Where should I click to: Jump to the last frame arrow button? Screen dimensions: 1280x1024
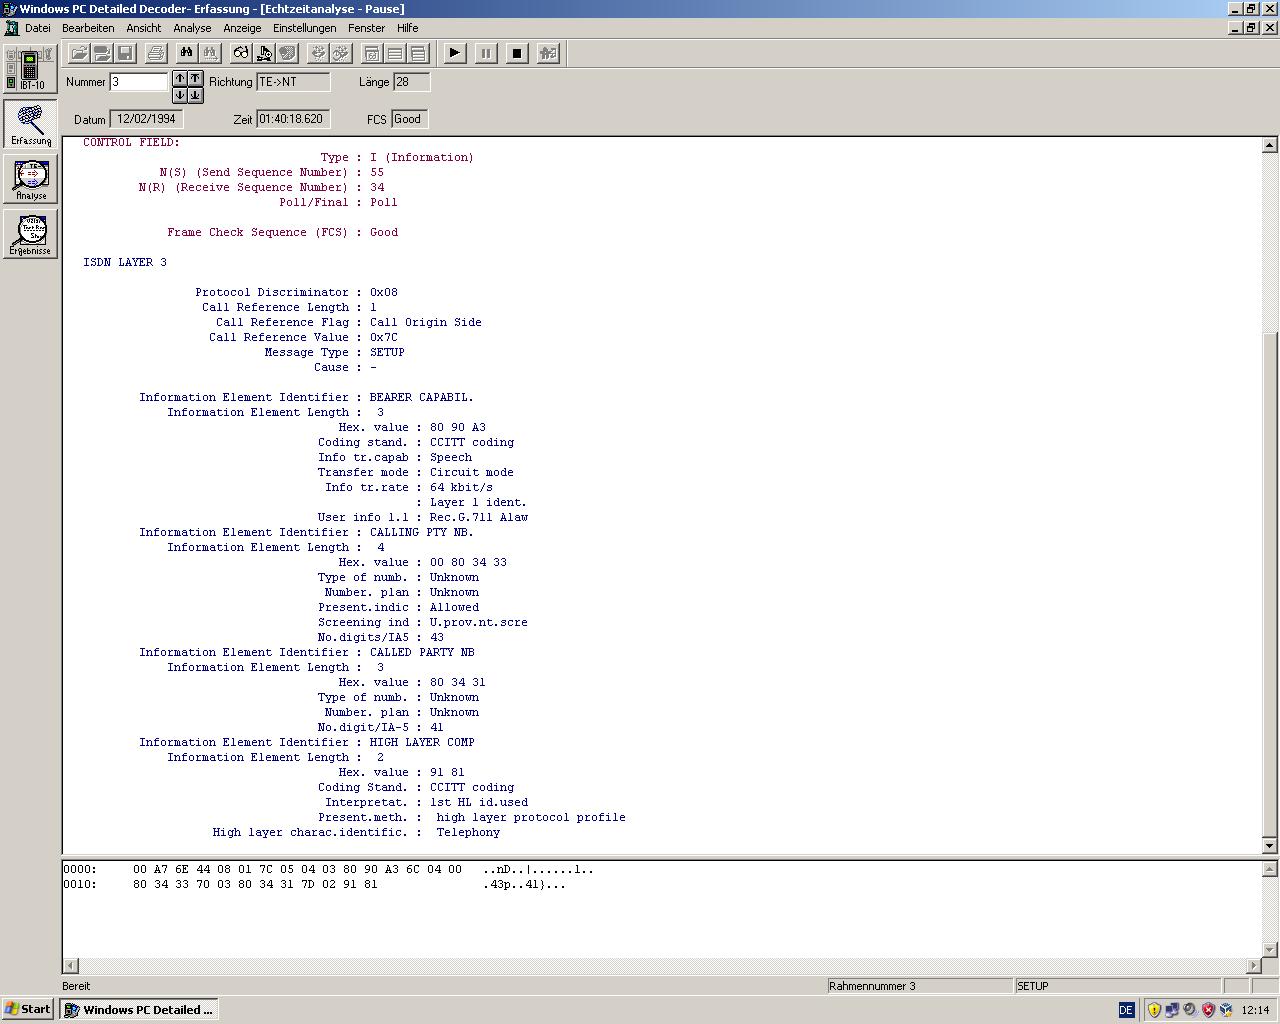(195, 95)
